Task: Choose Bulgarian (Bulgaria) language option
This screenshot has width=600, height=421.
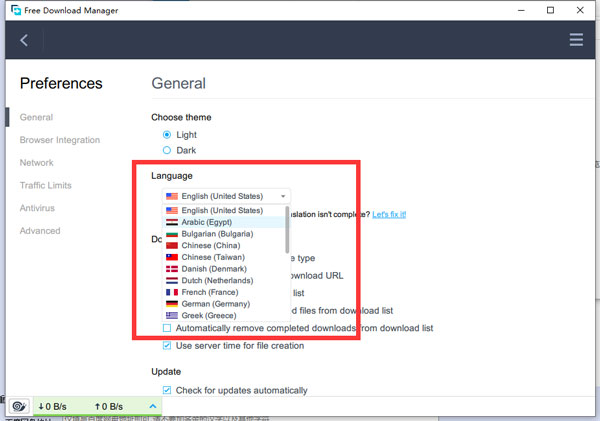Action: pos(224,234)
